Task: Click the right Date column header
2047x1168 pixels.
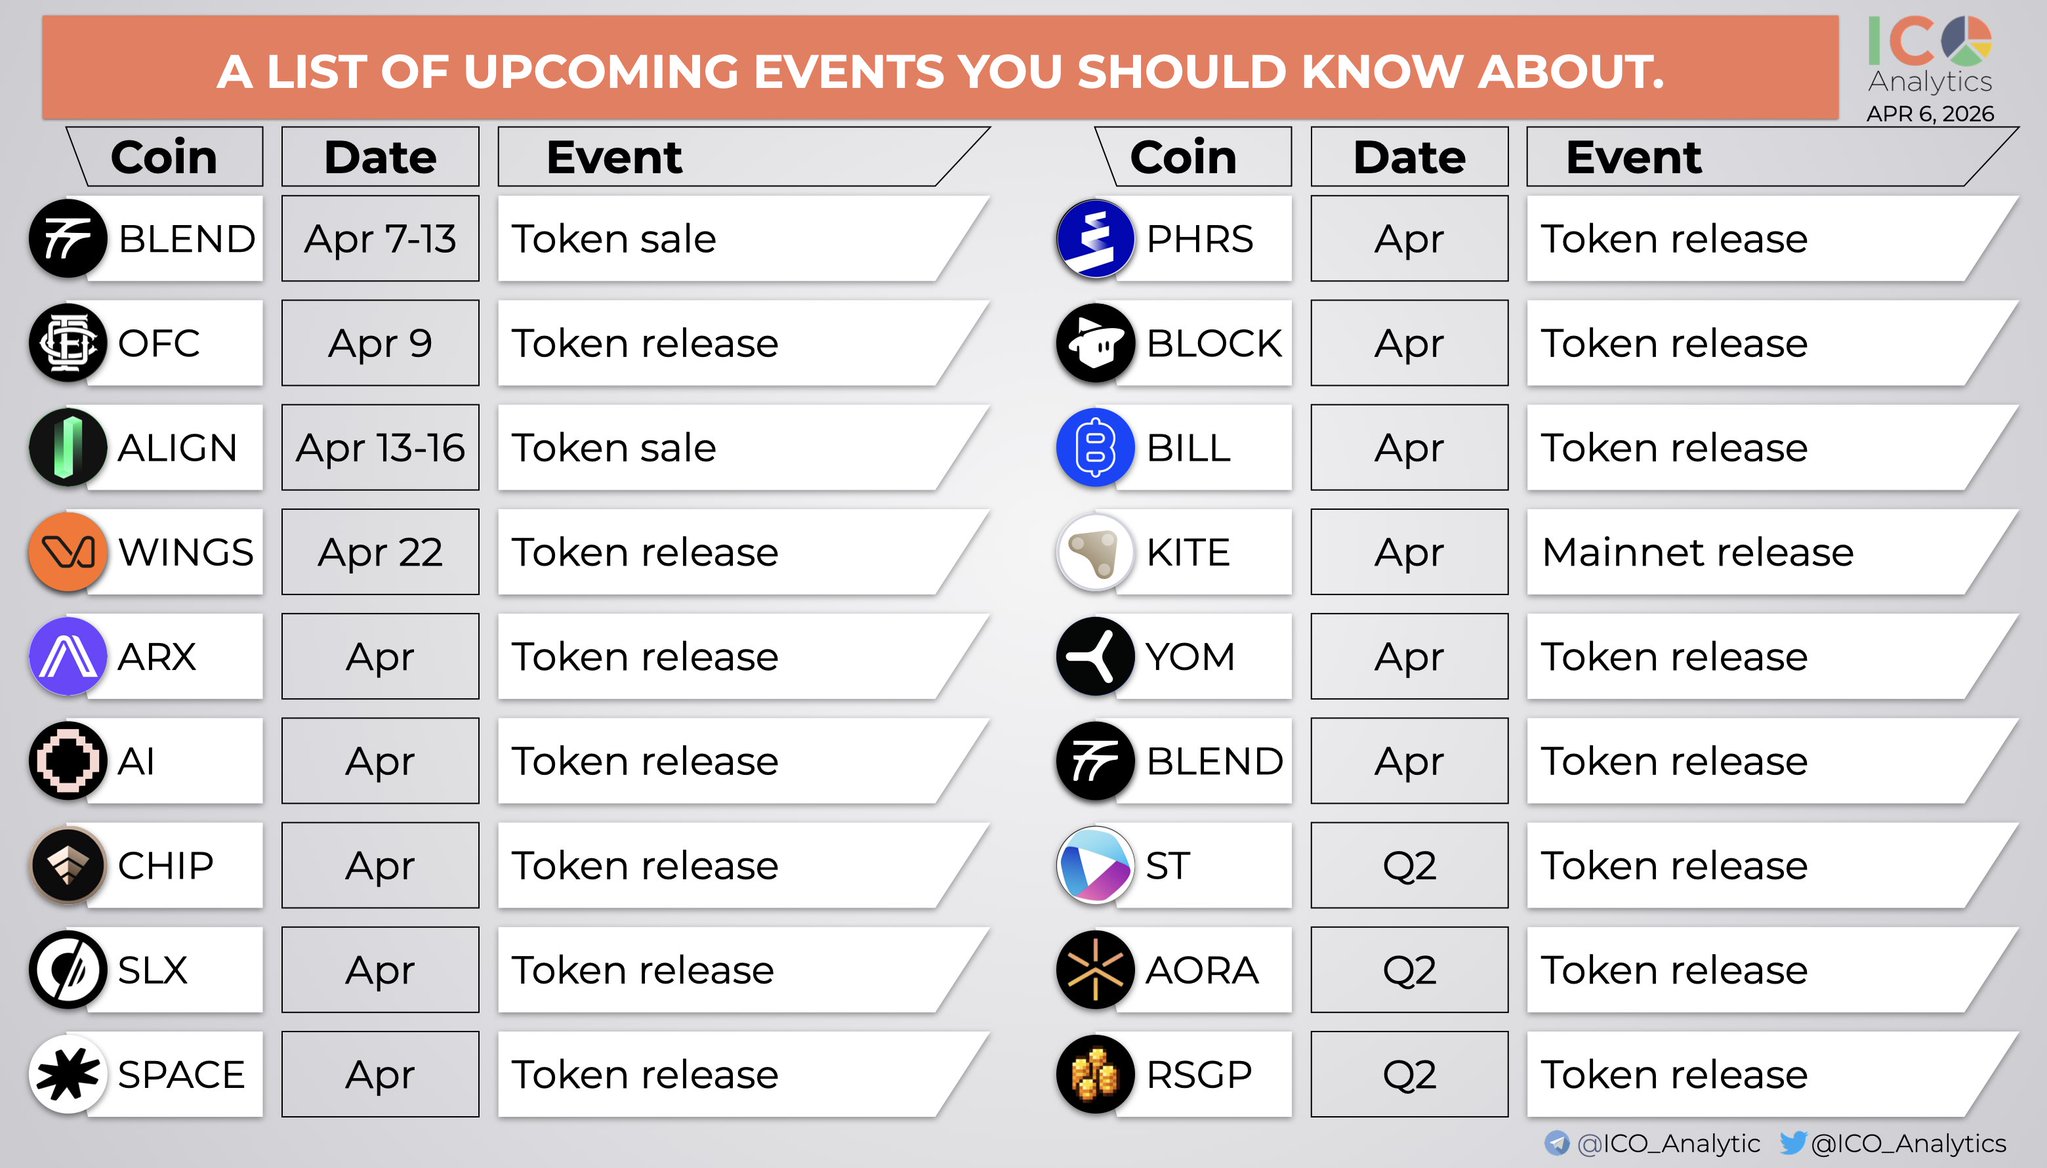Action: pyautogui.click(x=1409, y=157)
